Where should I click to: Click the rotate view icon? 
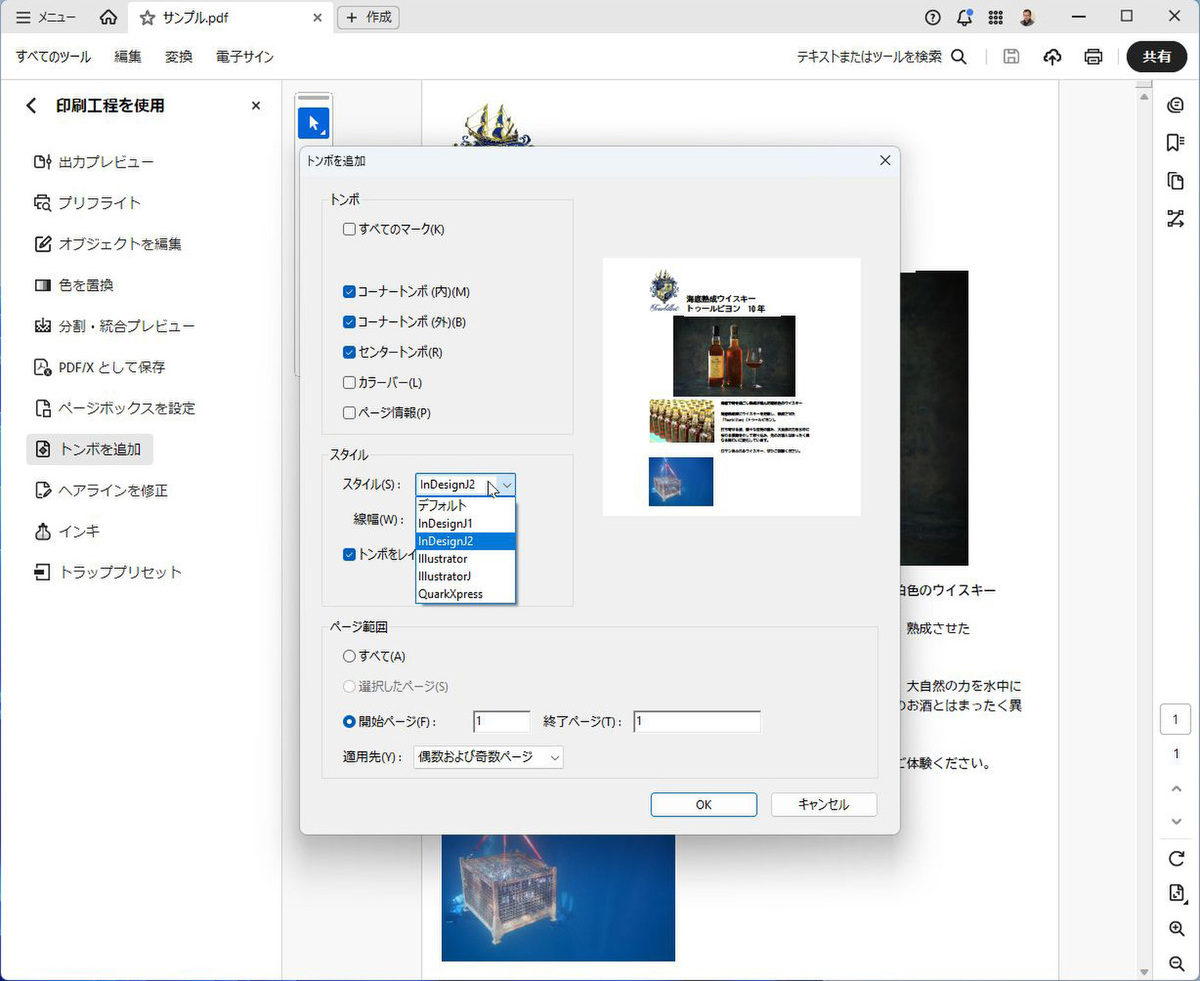pyautogui.click(x=1176, y=858)
